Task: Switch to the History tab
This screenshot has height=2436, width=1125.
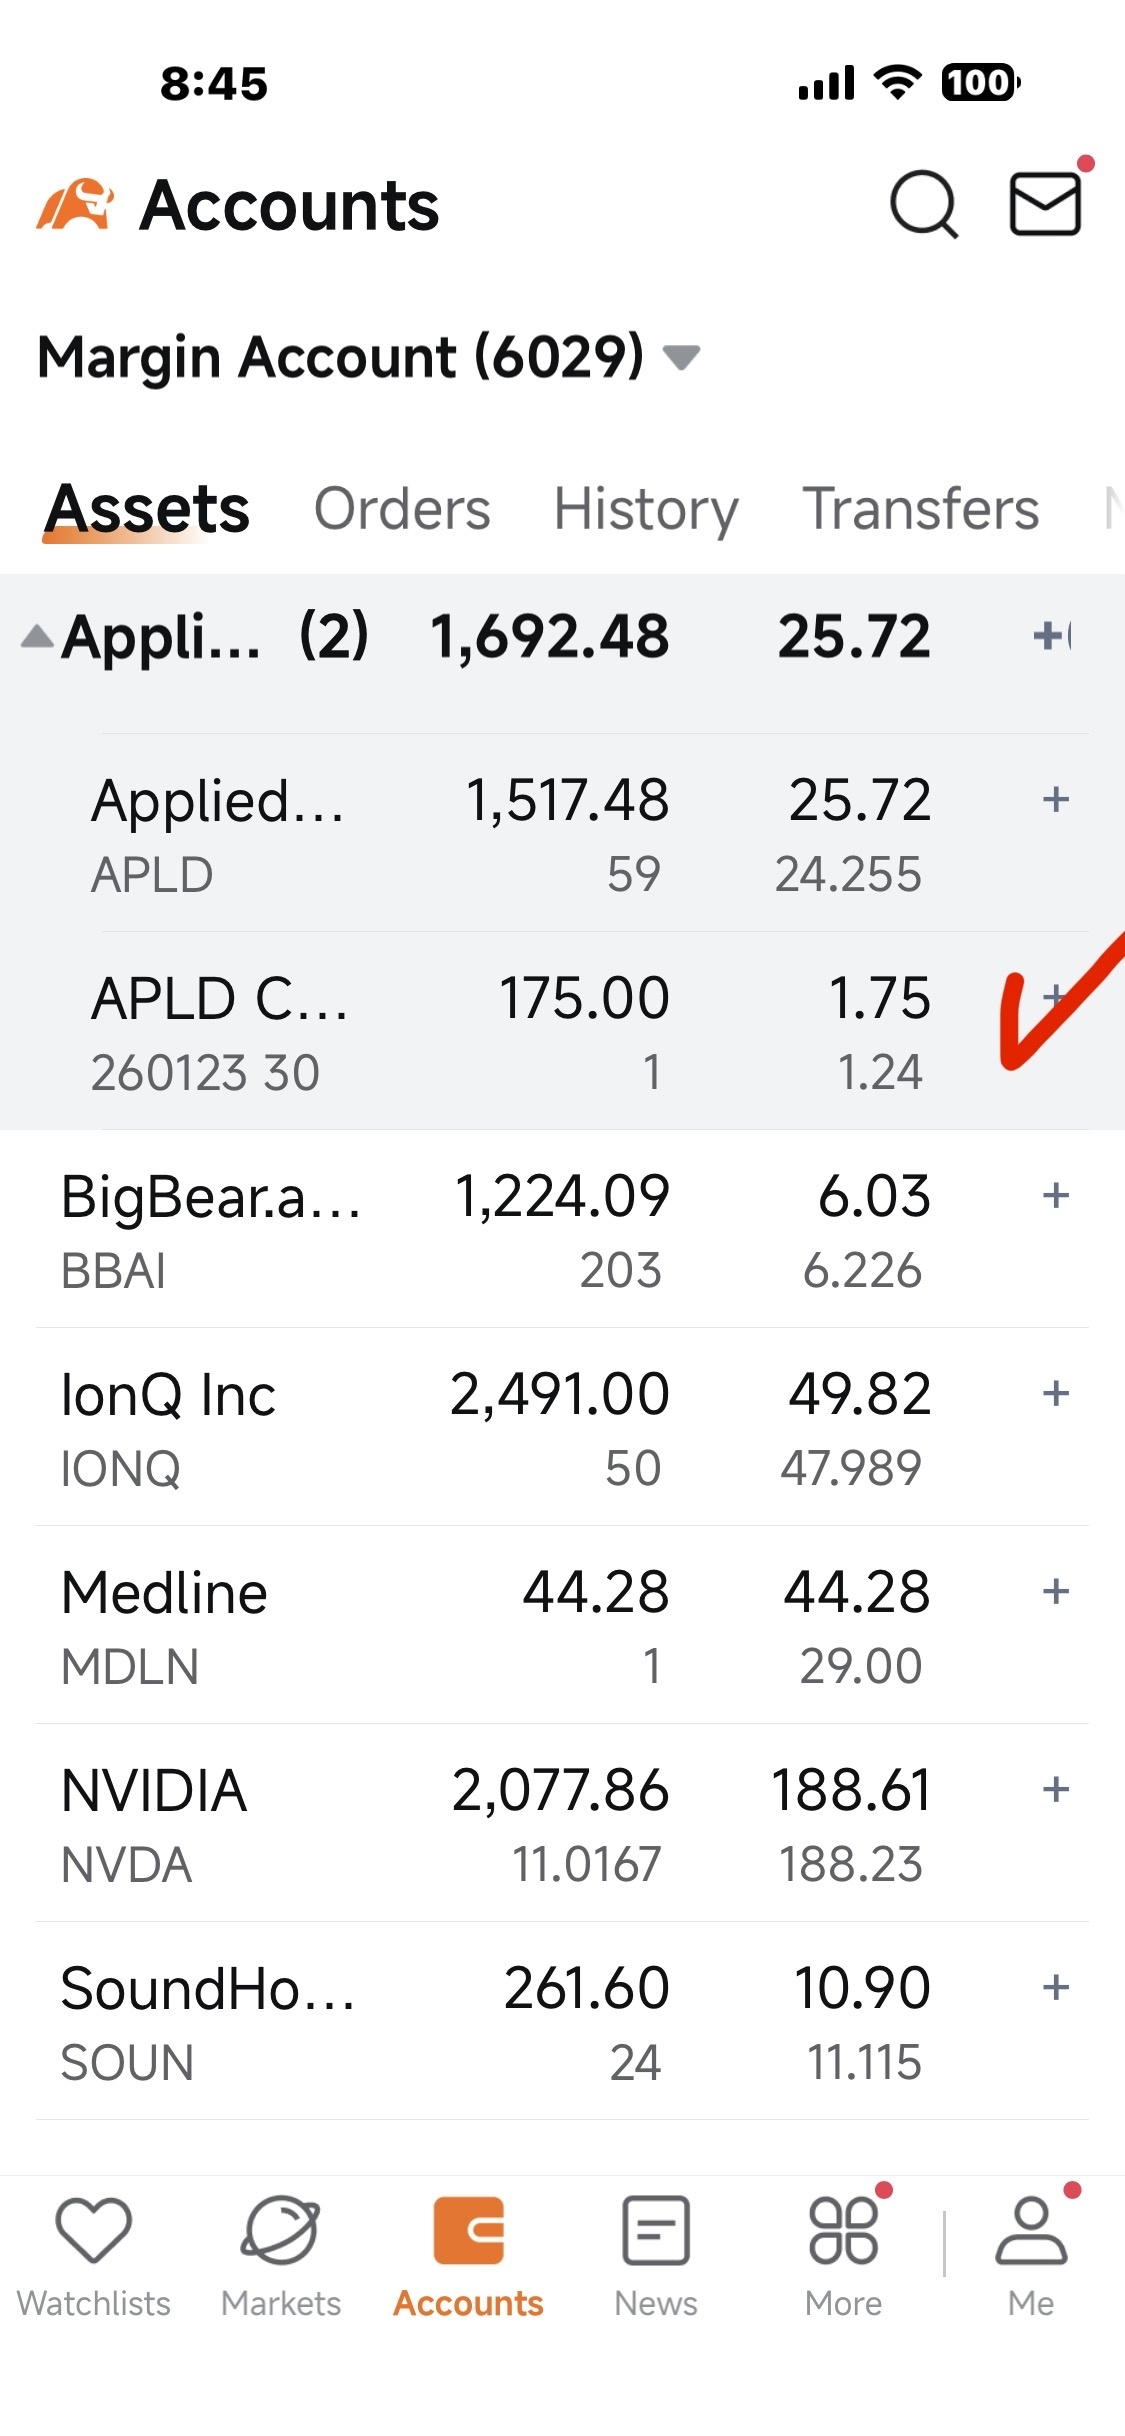Action: (646, 509)
